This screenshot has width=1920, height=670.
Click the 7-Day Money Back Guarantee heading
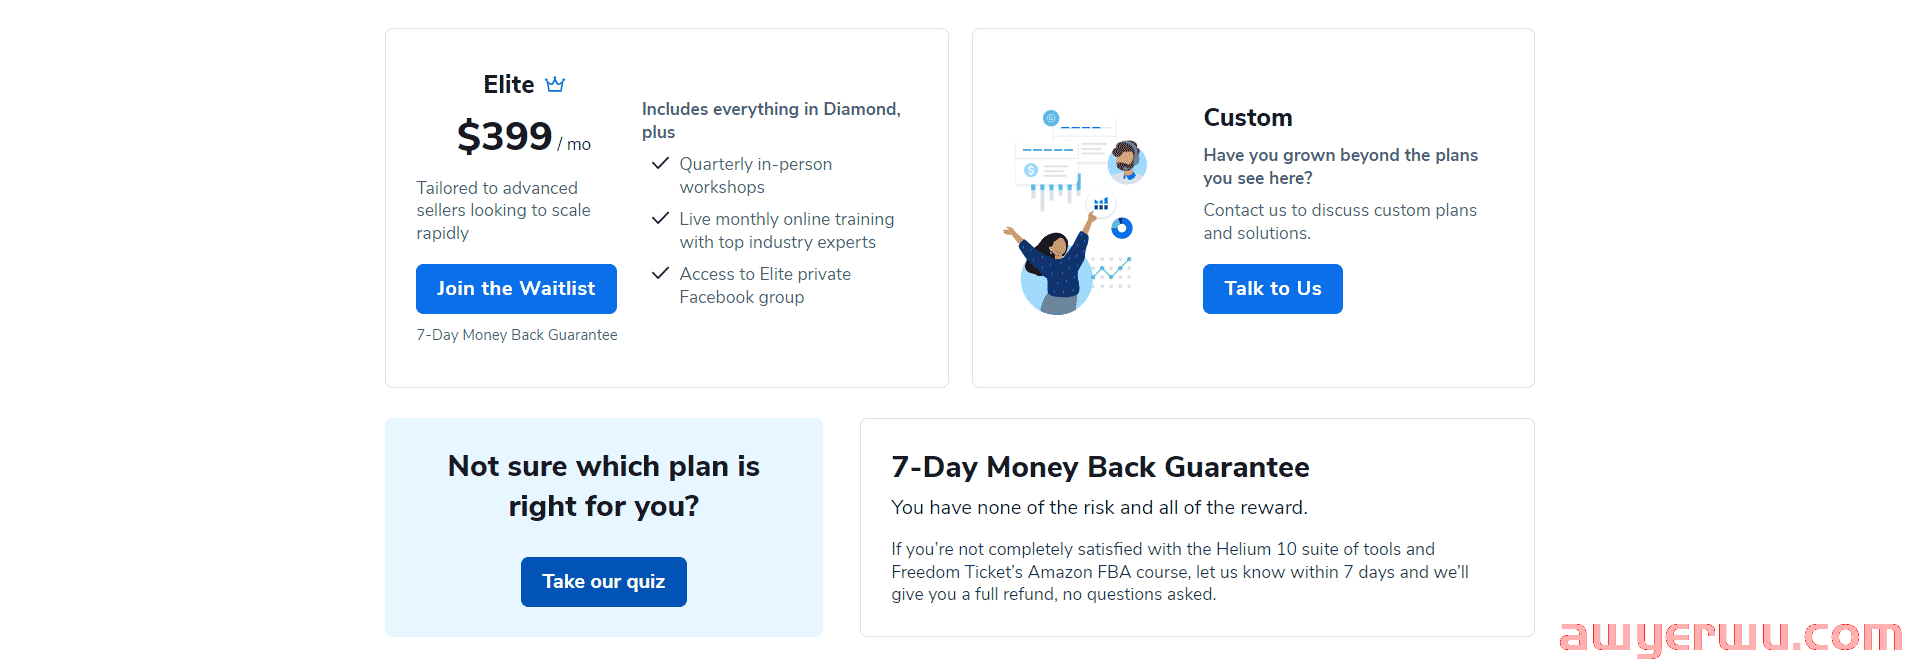point(1100,467)
